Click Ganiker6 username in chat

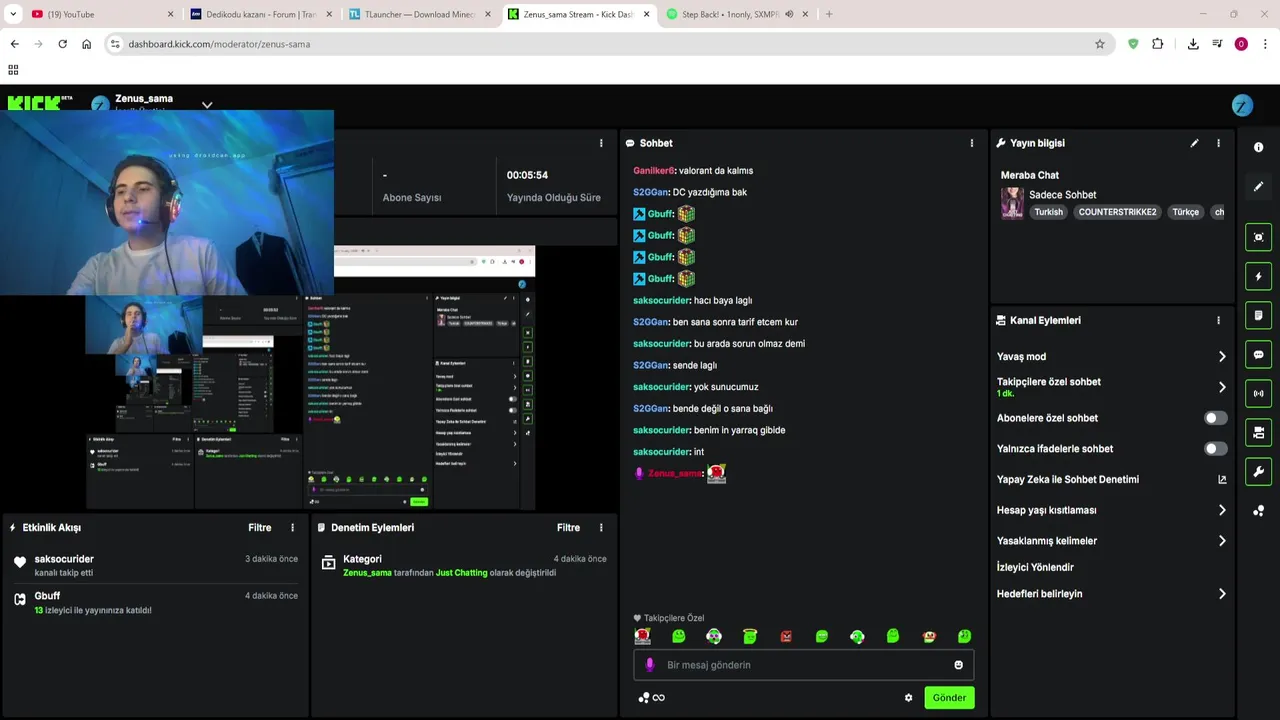pyautogui.click(x=654, y=171)
